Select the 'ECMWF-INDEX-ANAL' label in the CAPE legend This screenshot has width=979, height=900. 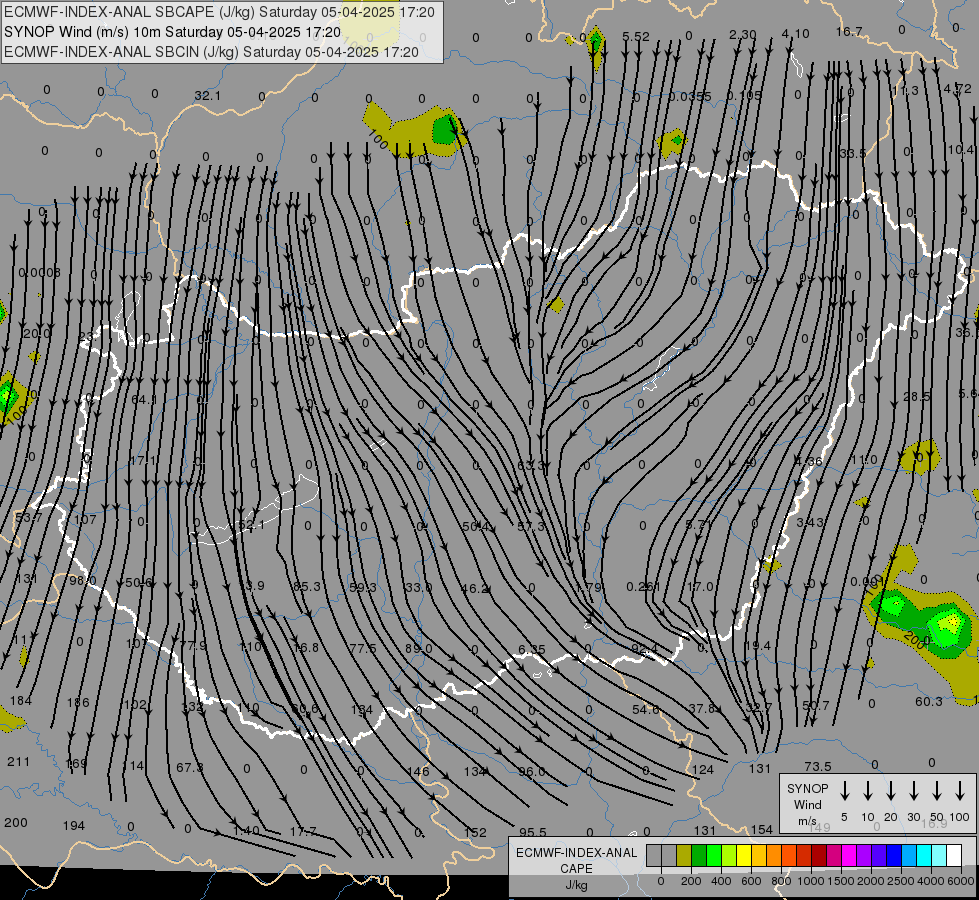[577, 853]
